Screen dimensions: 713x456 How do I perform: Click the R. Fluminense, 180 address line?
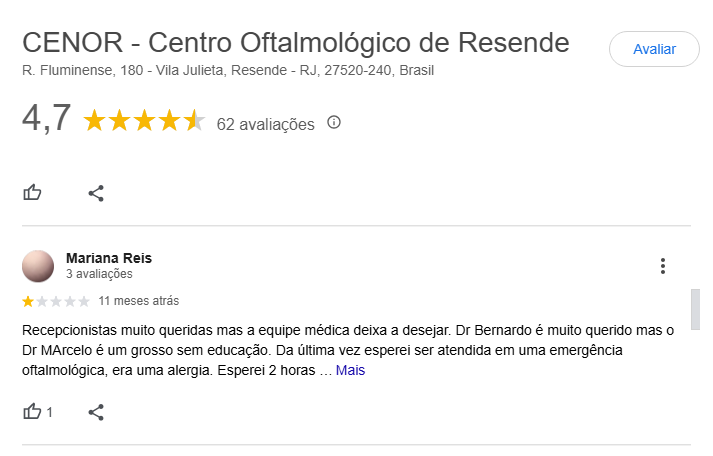[228, 70]
